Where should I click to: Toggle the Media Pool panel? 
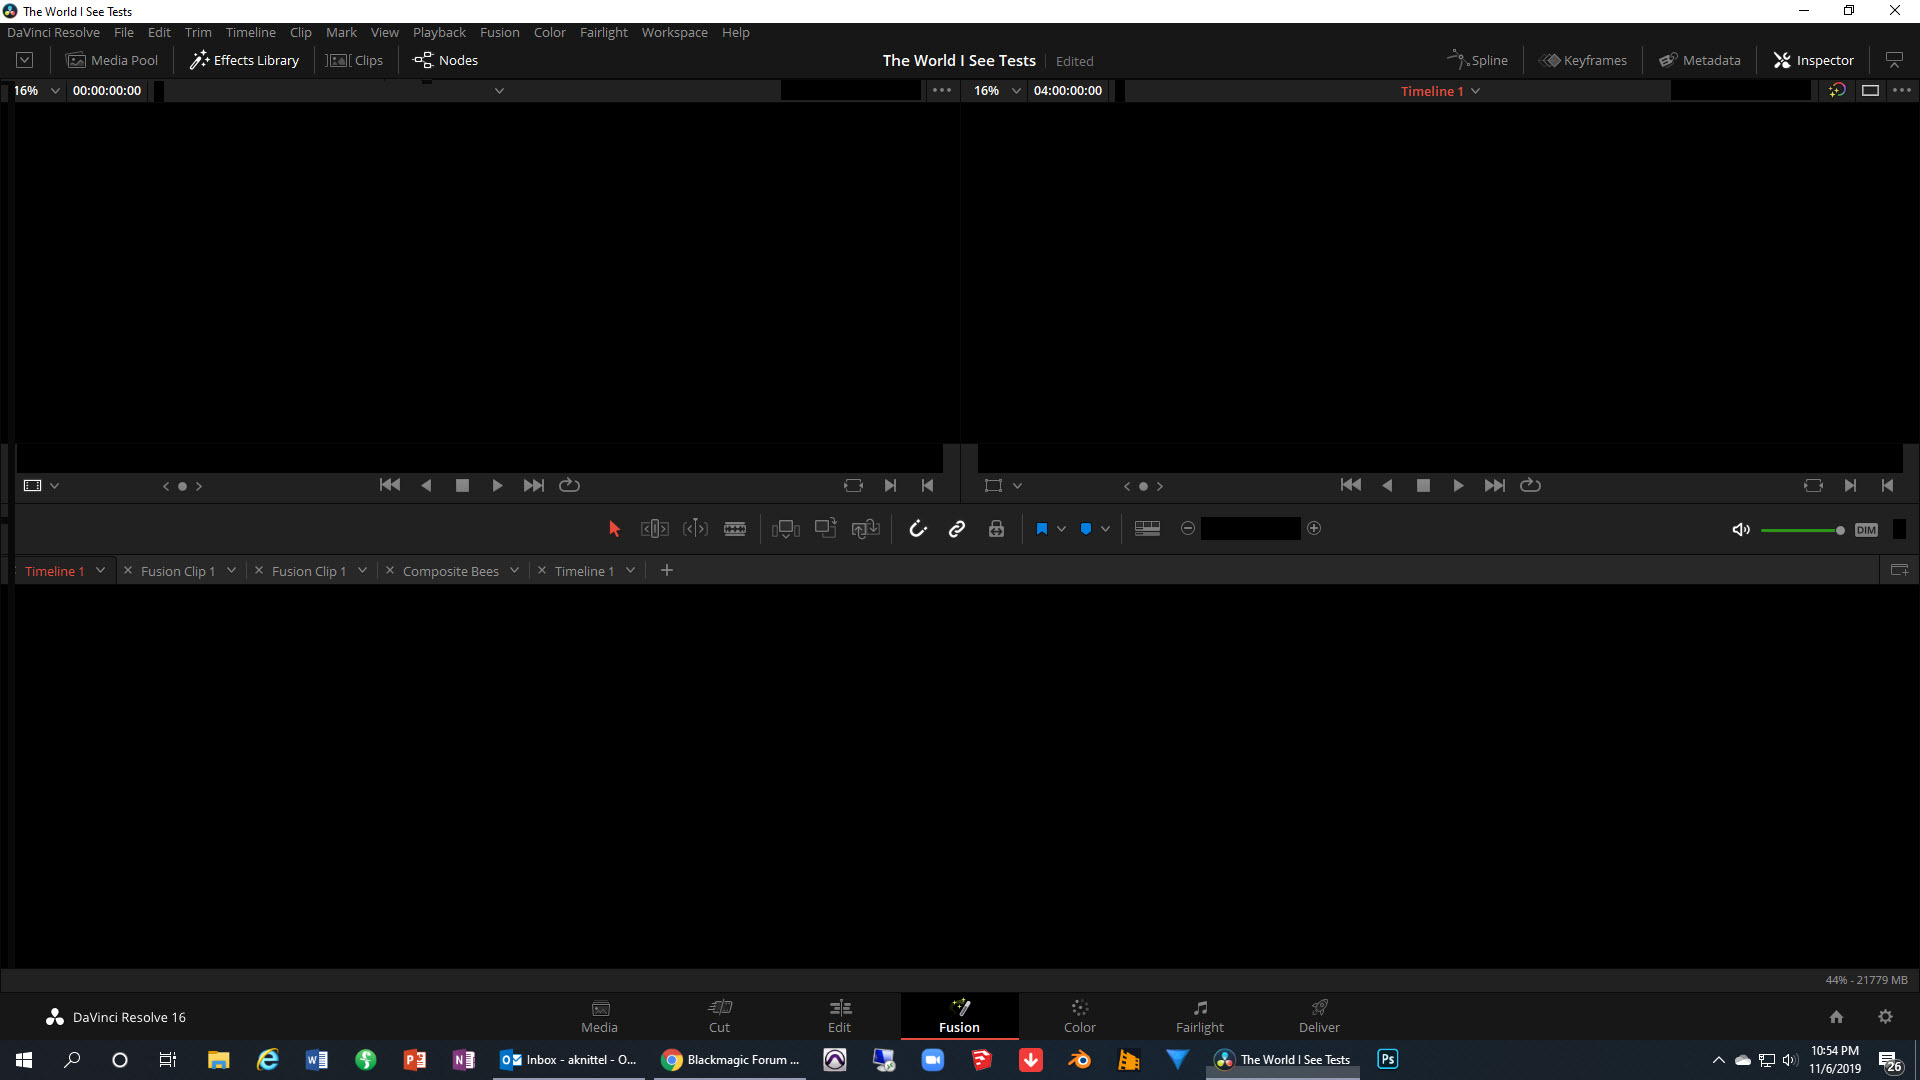(x=112, y=60)
